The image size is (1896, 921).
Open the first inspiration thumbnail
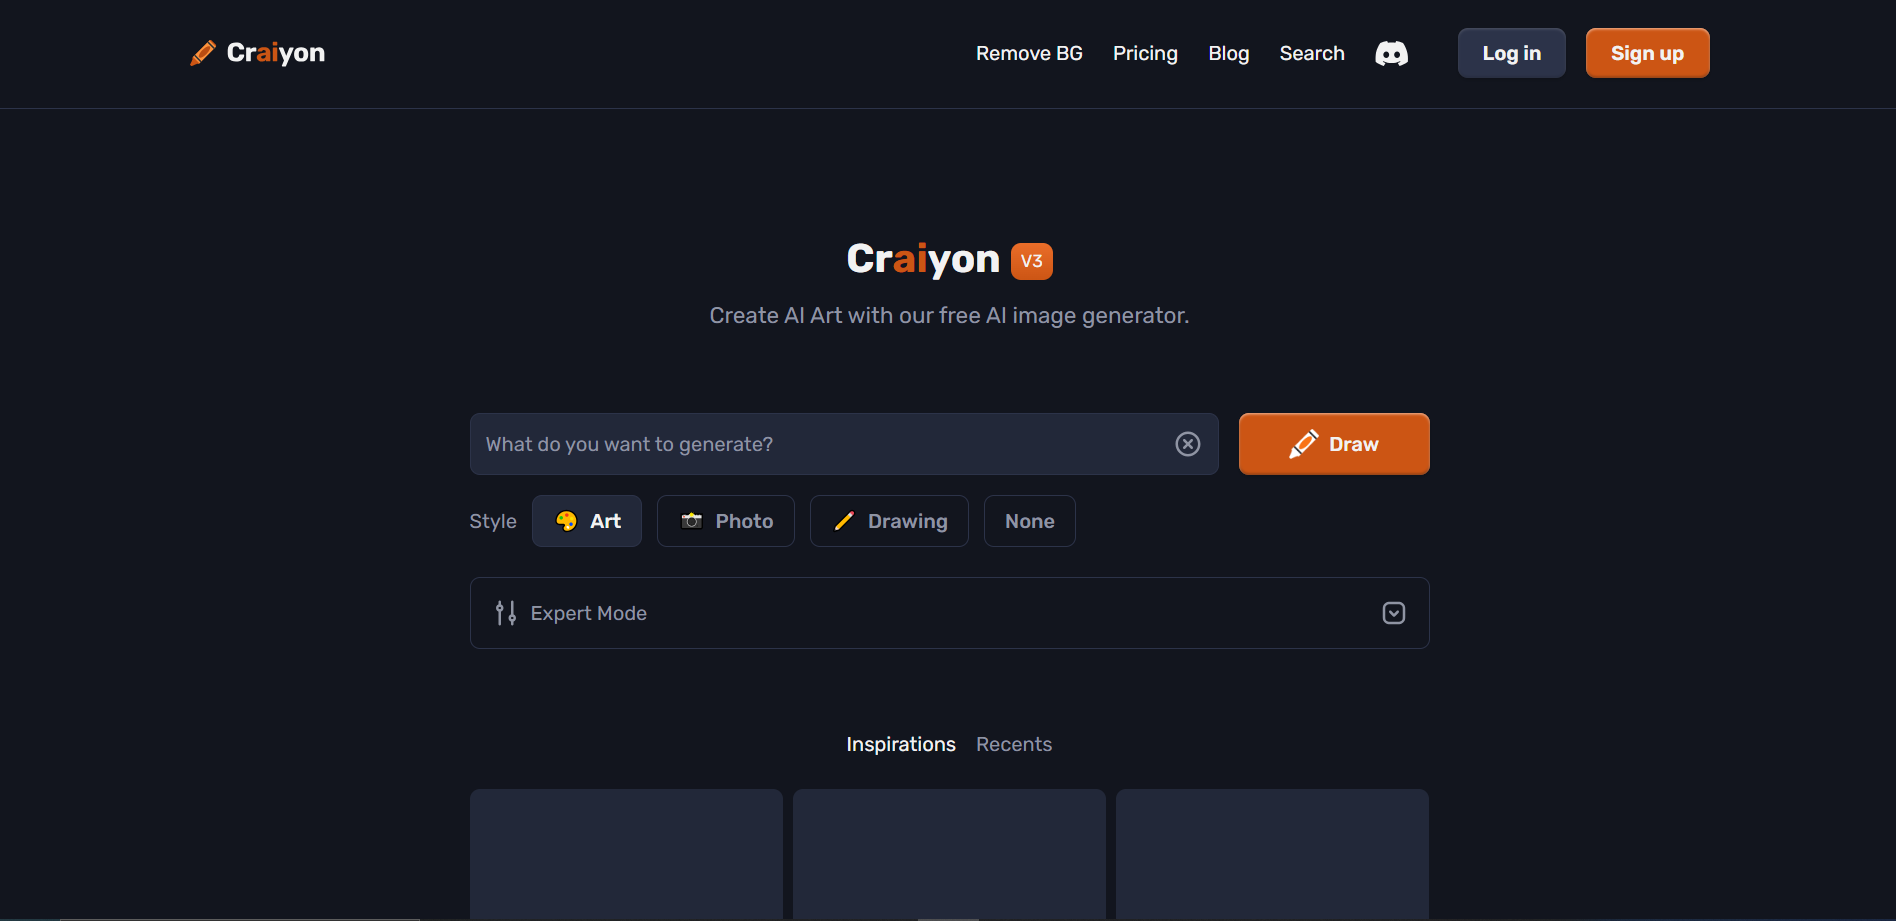pyautogui.click(x=626, y=860)
